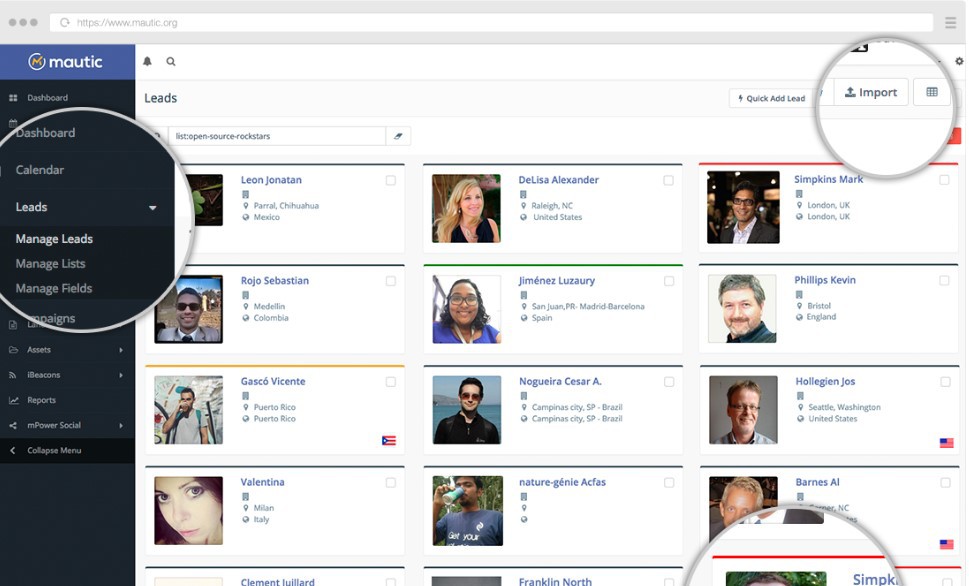Click the Reports chart icon in sidebar
The height and width of the screenshot is (586, 969).
click(x=14, y=400)
